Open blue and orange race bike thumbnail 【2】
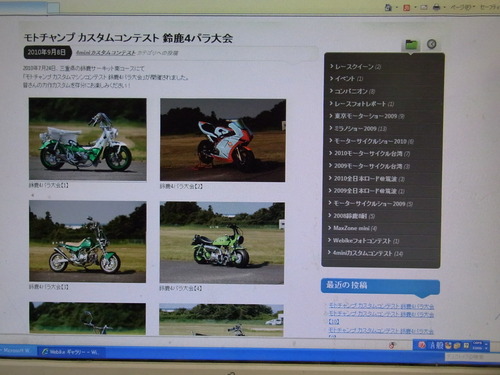500x375 pixels. (x=223, y=140)
